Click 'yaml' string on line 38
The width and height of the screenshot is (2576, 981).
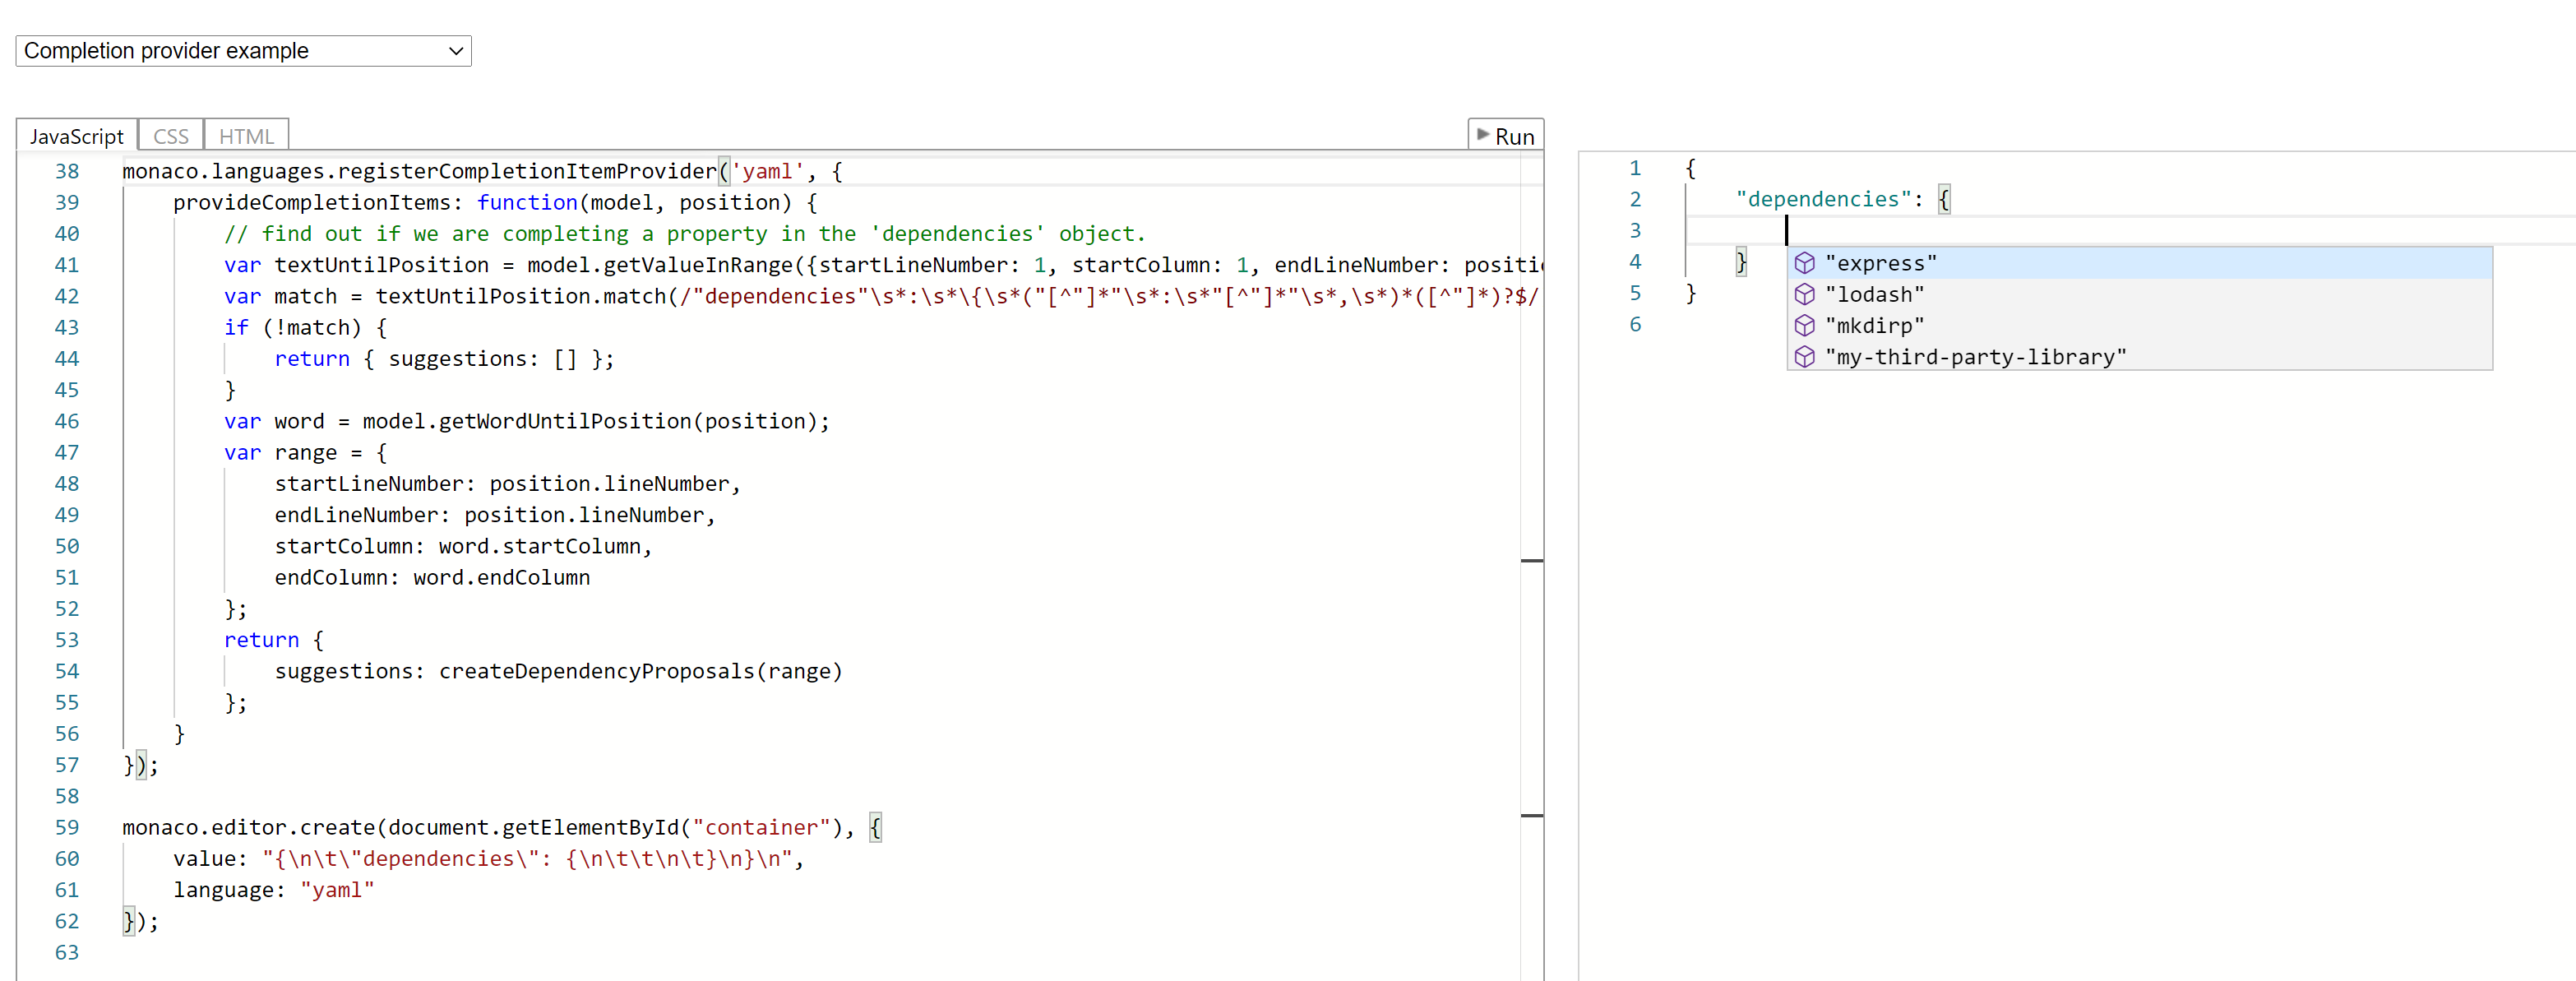click(767, 171)
